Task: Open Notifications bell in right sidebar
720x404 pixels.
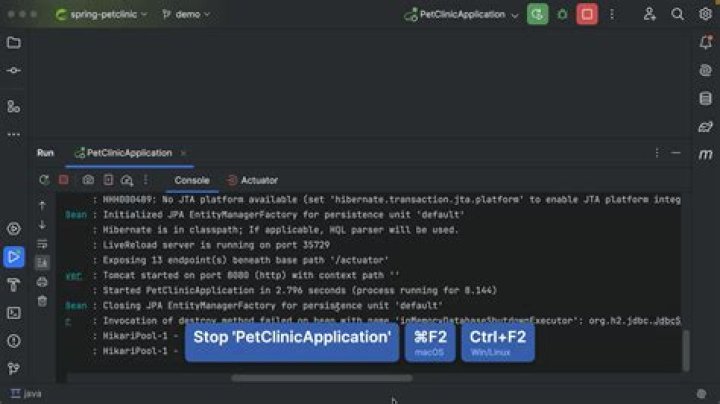Action: click(x=706, y=42)
